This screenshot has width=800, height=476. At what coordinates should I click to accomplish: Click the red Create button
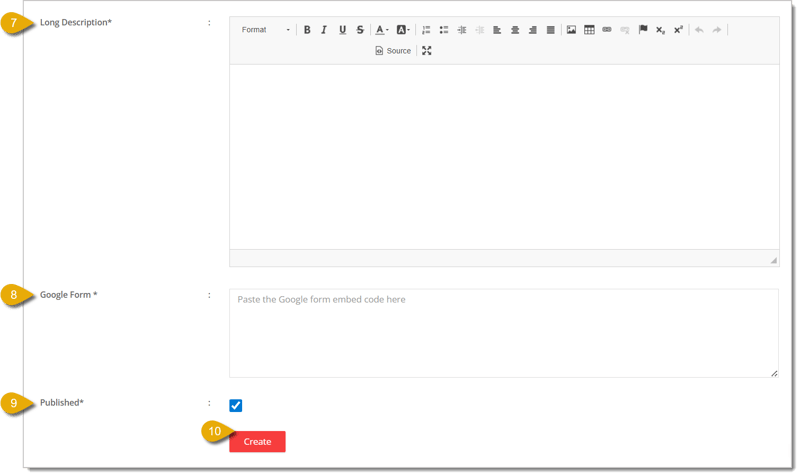click(x=257, y=441)
